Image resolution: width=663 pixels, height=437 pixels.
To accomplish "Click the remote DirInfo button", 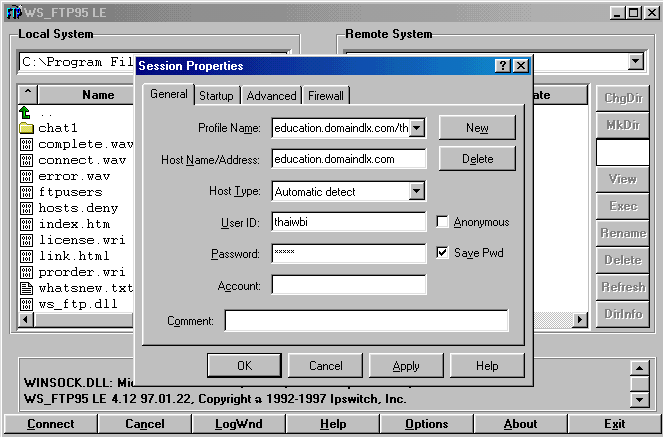I will [x=623, y=314].
